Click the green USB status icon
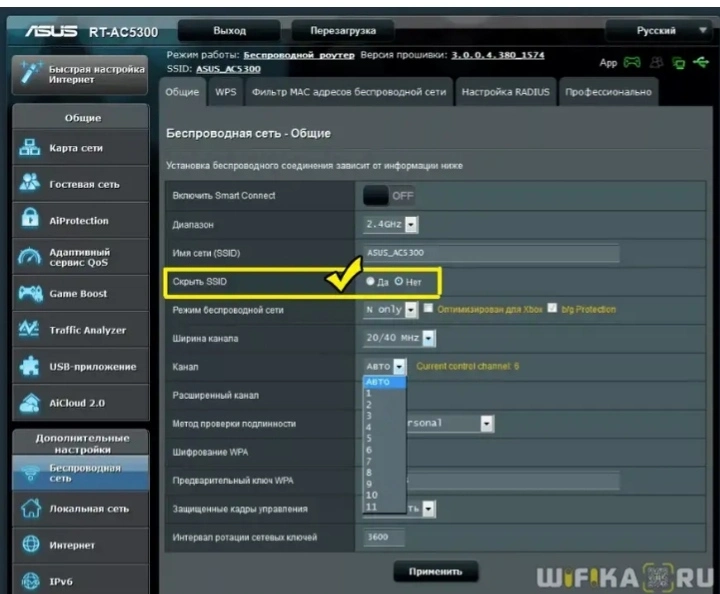 (x=701, y=62)
